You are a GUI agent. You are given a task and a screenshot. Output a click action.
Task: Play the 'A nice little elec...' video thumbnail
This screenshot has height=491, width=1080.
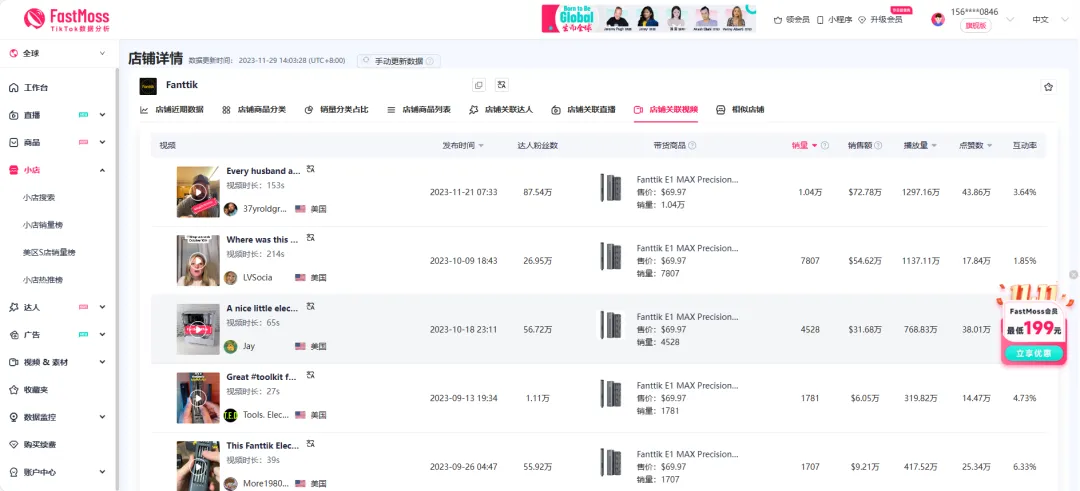(x=198, y=329)
